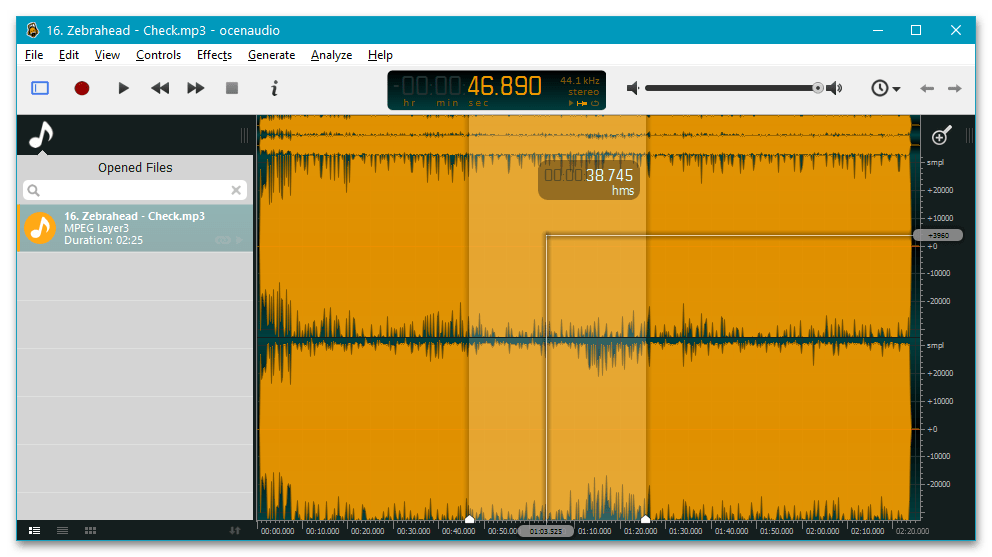Image resolution: width=992 pixels, height=557 pixels.
Task: Open the View menu
Action: 108,55
